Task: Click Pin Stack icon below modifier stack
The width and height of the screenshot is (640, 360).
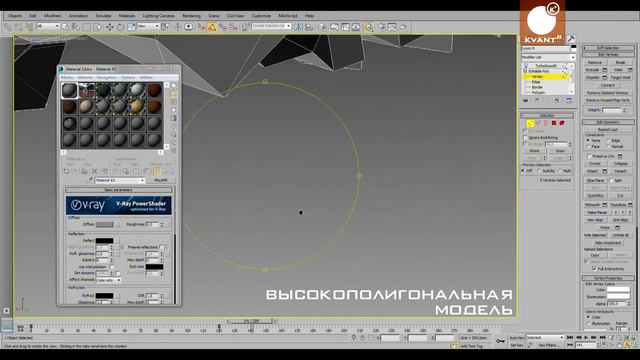Action: point(525,100)
